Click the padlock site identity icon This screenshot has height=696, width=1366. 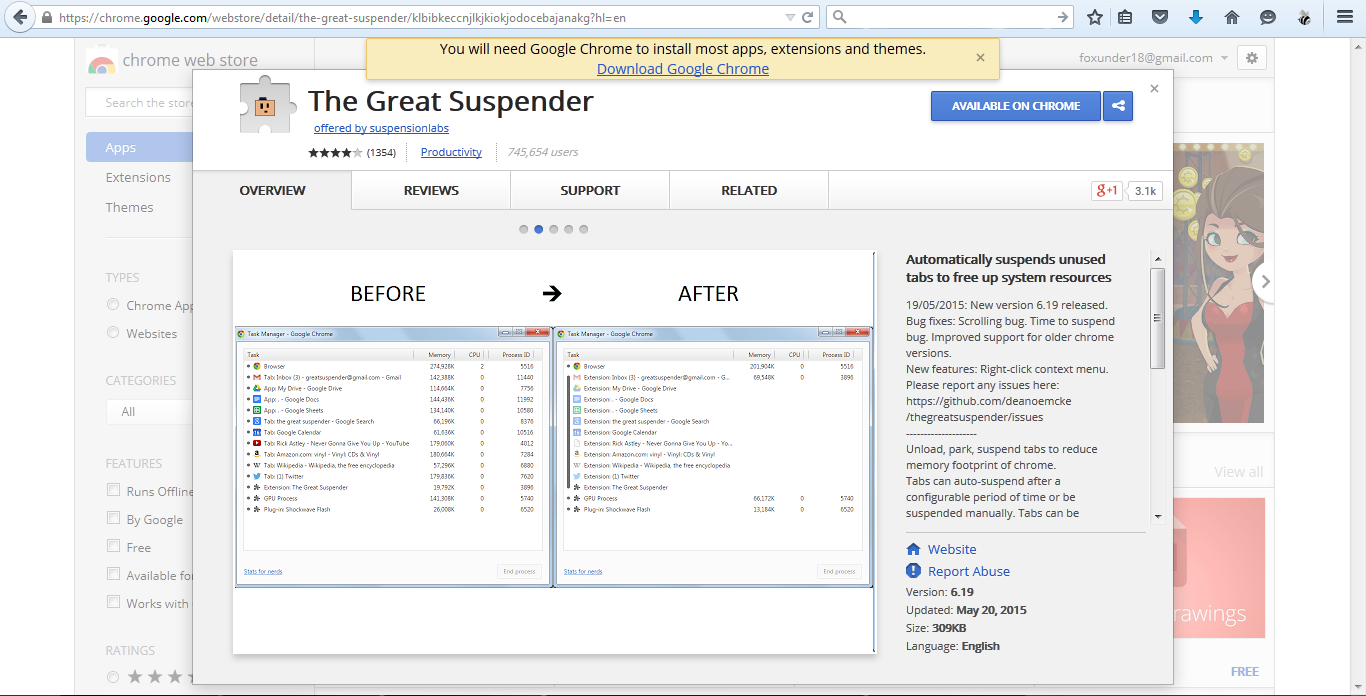click(47, 18)
